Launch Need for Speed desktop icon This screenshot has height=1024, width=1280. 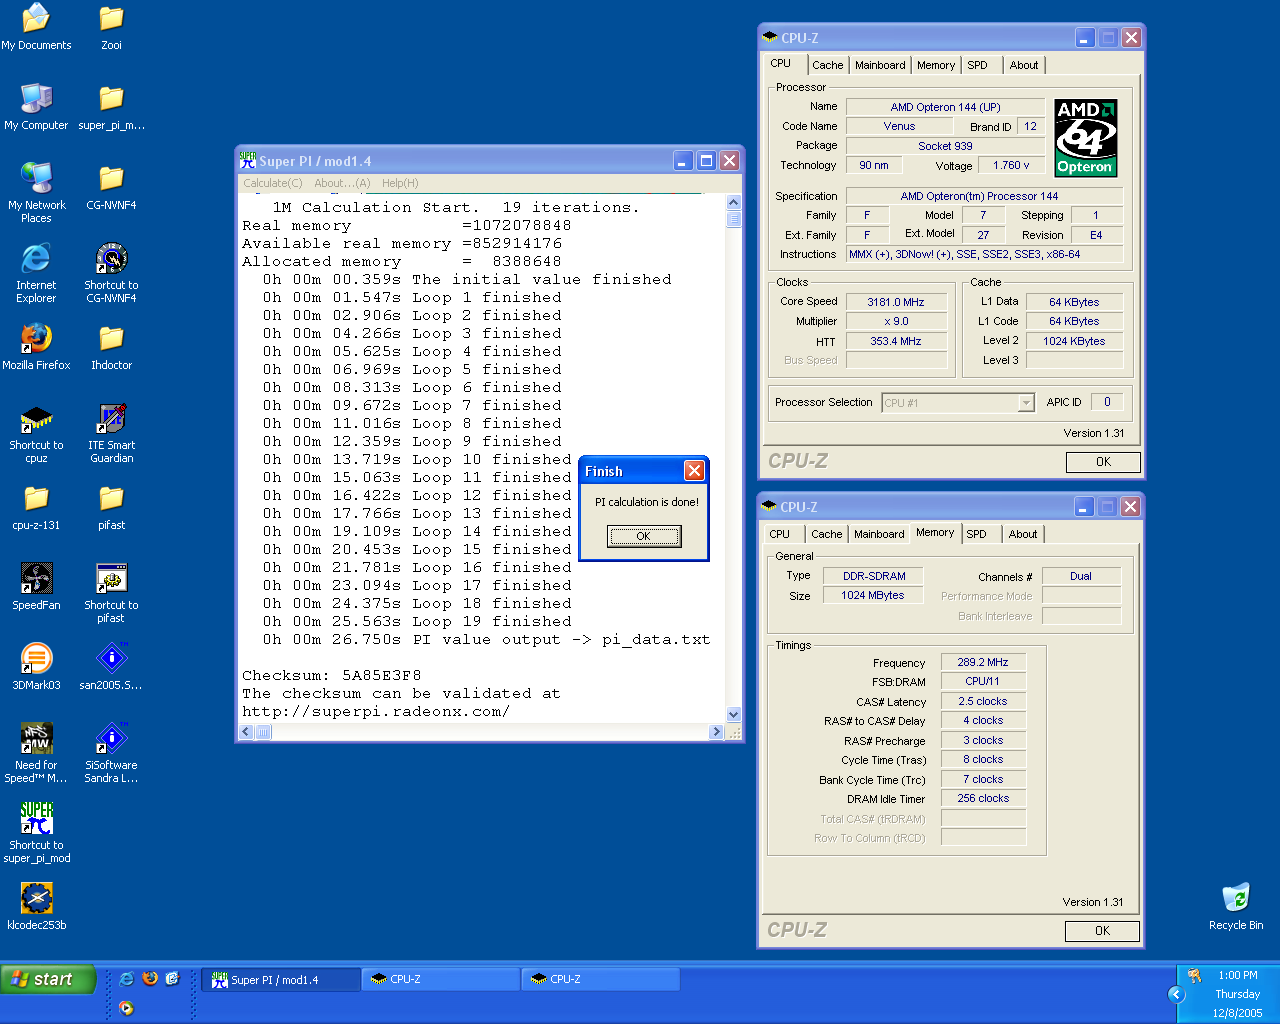36,752
